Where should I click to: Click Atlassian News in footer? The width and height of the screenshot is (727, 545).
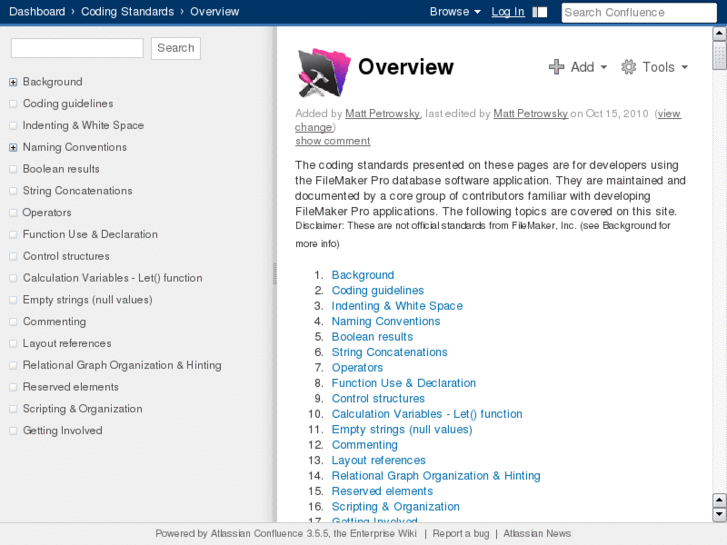click(537, 534)
